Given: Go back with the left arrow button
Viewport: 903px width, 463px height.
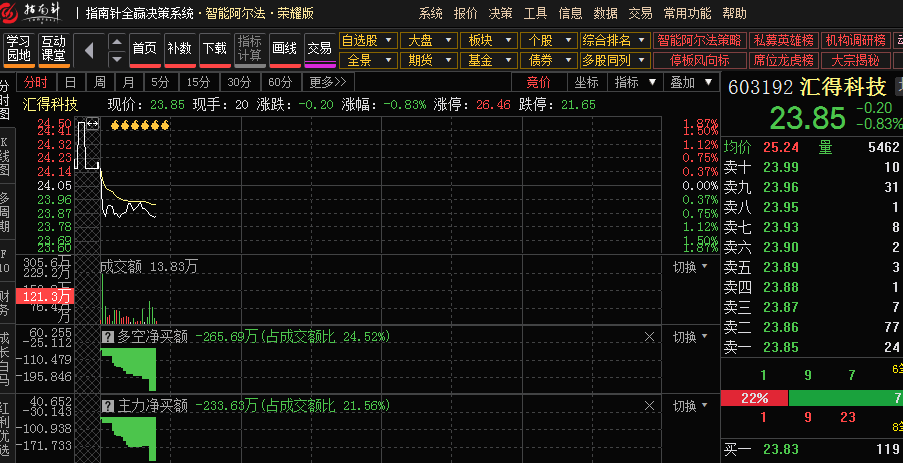Looking at the screenshot, I should (x=89, y=51).
